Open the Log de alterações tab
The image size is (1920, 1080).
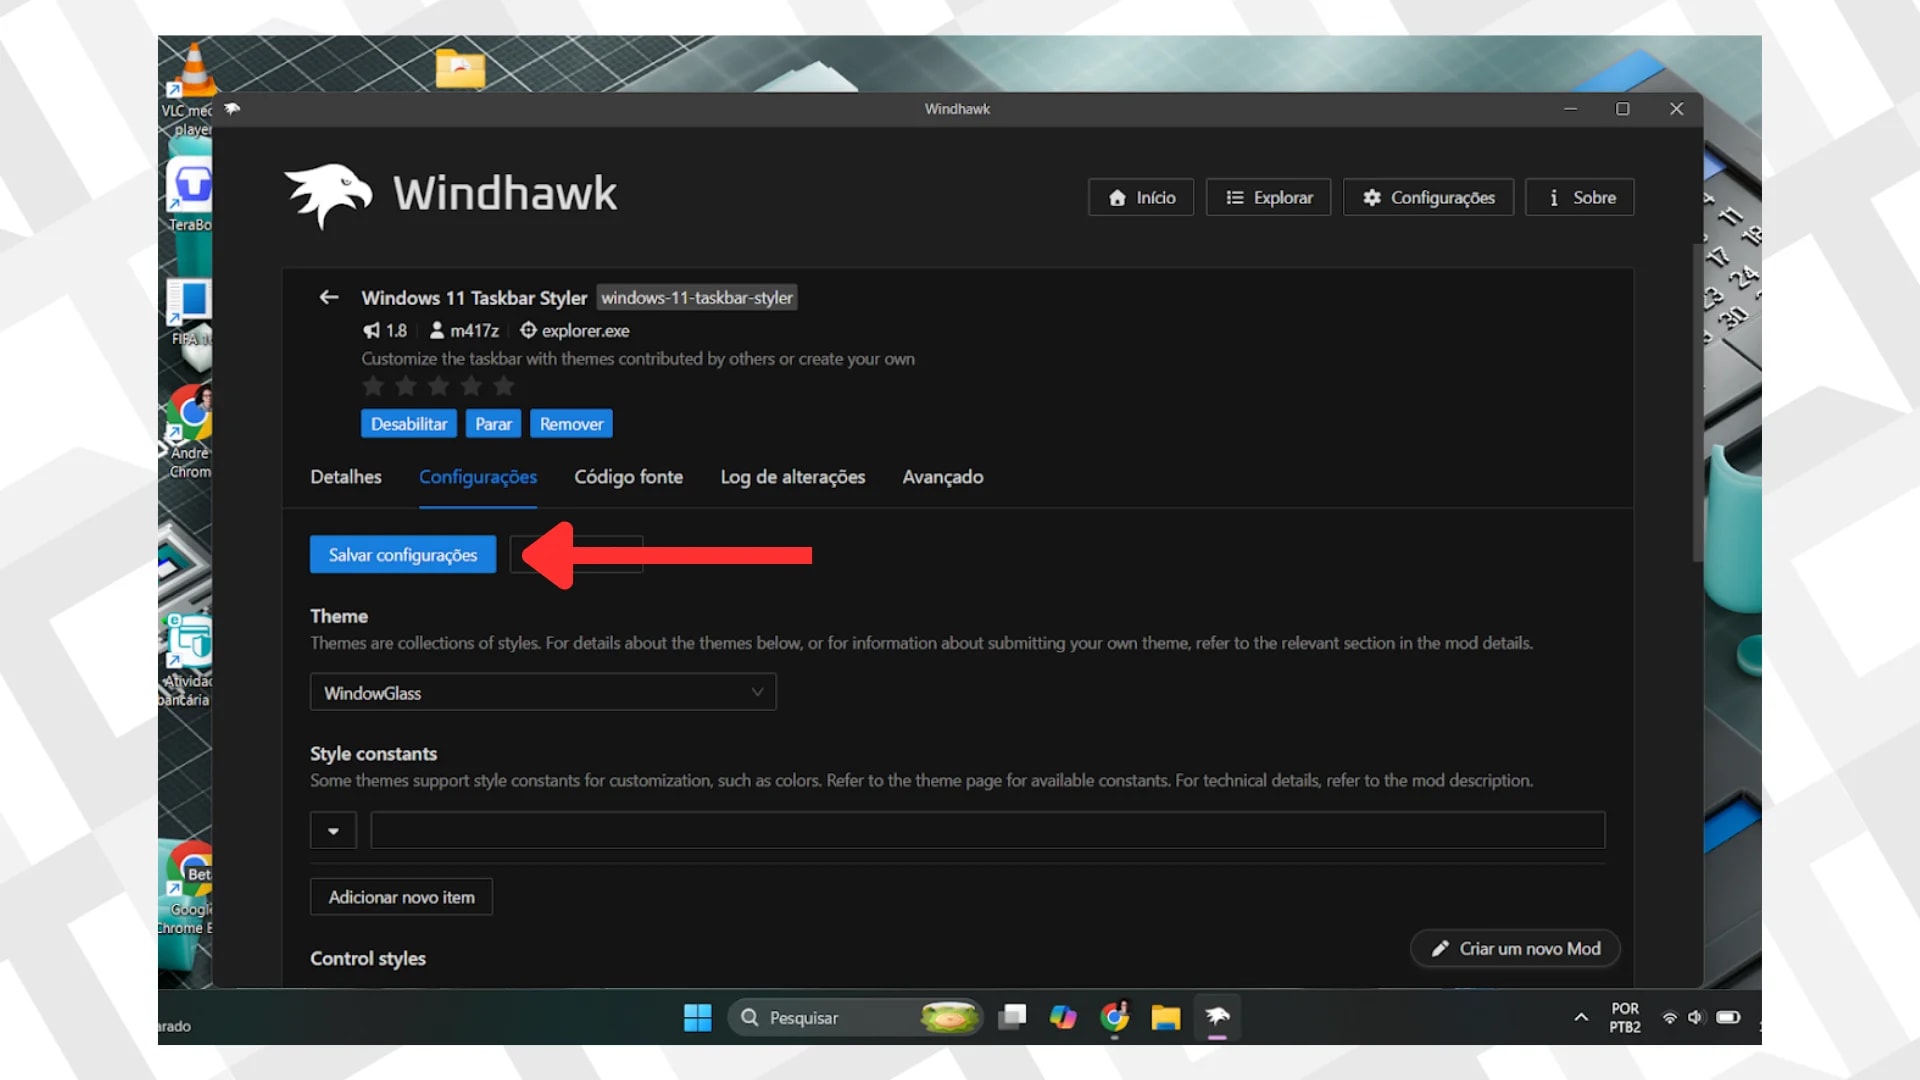[793, 477]
